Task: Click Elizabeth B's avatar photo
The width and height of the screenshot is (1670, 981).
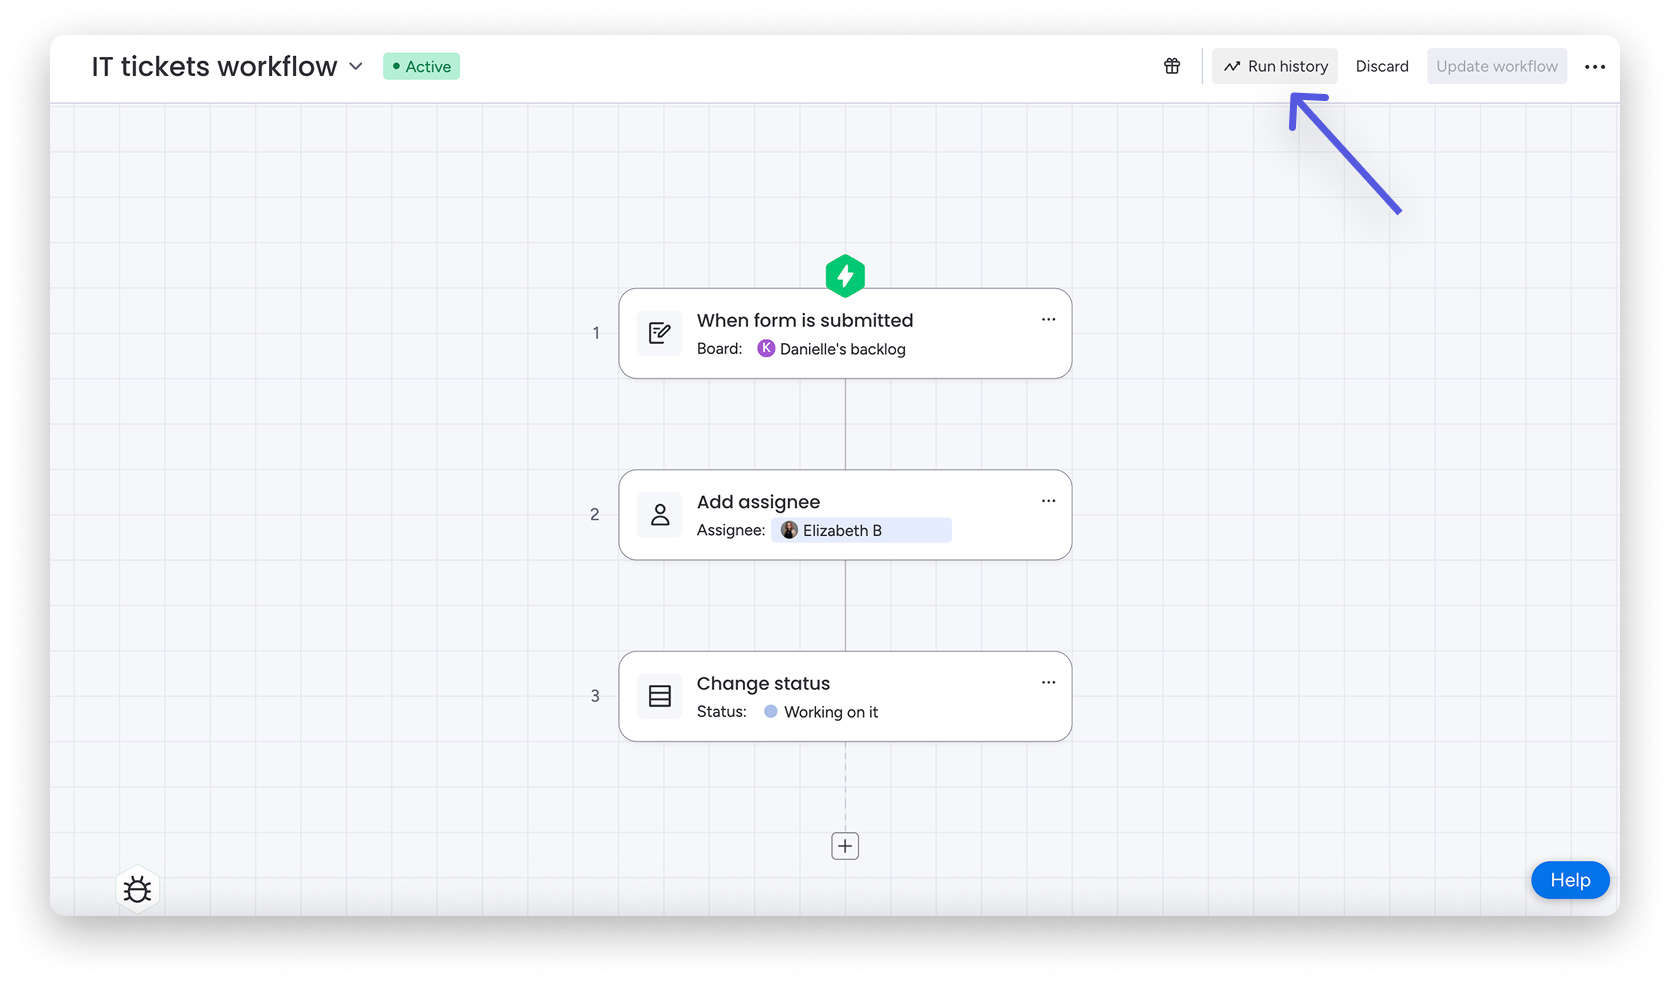Action: 789,530
